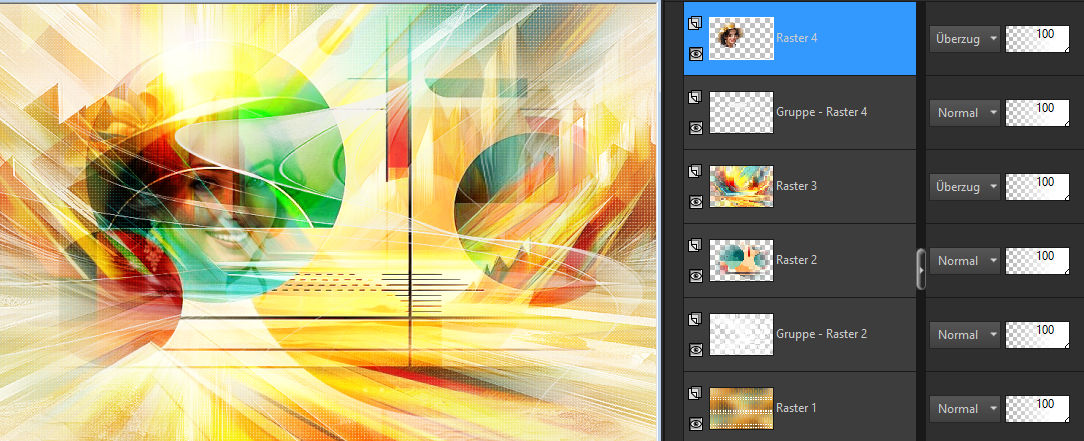
Task: Select the Gruppe - Raster 4 thumbnail
Action: 741,113
